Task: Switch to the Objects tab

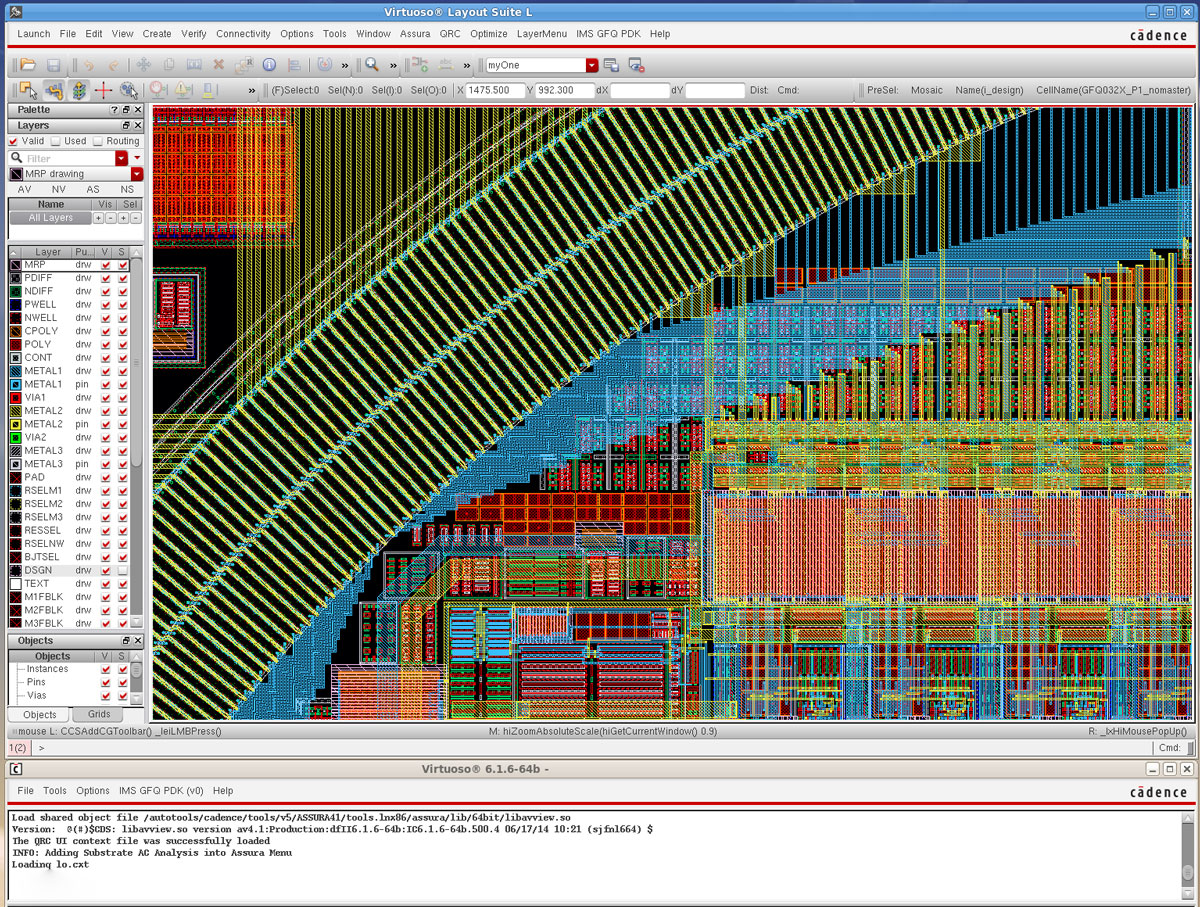Action: [x=40, y=715]
